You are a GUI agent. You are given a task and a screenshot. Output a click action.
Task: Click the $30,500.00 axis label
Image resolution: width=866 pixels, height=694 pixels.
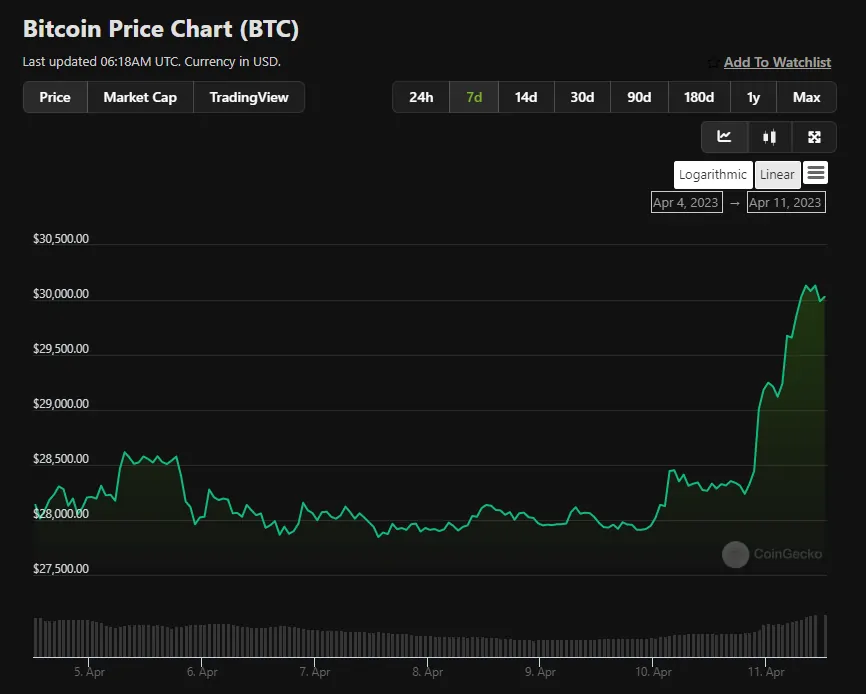point(61,239)
